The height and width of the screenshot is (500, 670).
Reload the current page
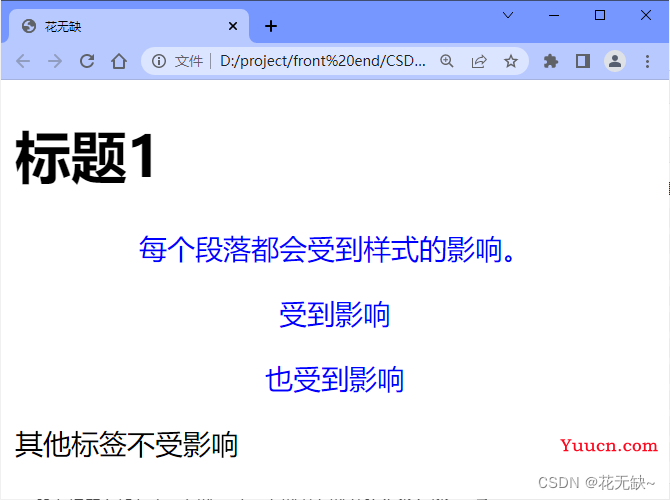click(87, 61)
